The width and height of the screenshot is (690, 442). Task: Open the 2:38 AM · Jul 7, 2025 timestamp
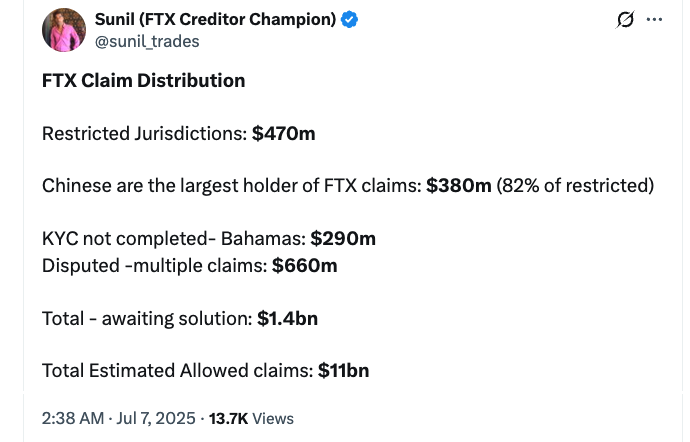[x=118, y=418]
